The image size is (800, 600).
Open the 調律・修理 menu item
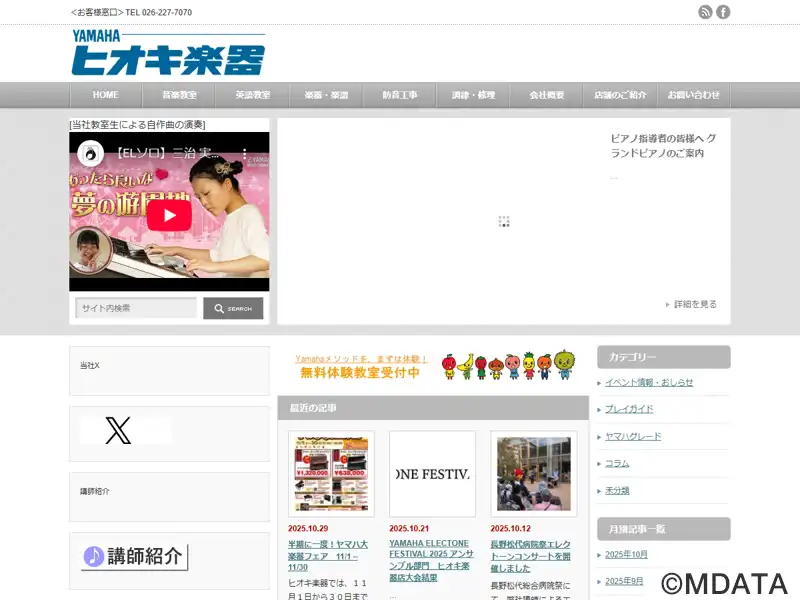tap(473, 95)
